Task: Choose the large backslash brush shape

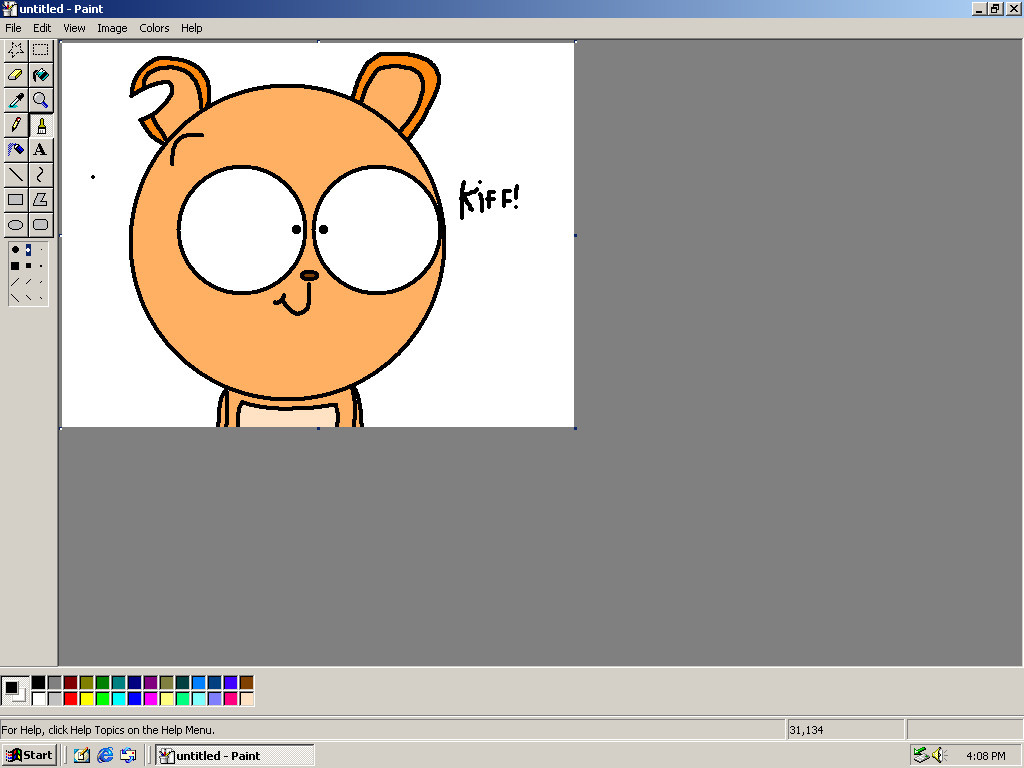Action: (x=15, y=298)
